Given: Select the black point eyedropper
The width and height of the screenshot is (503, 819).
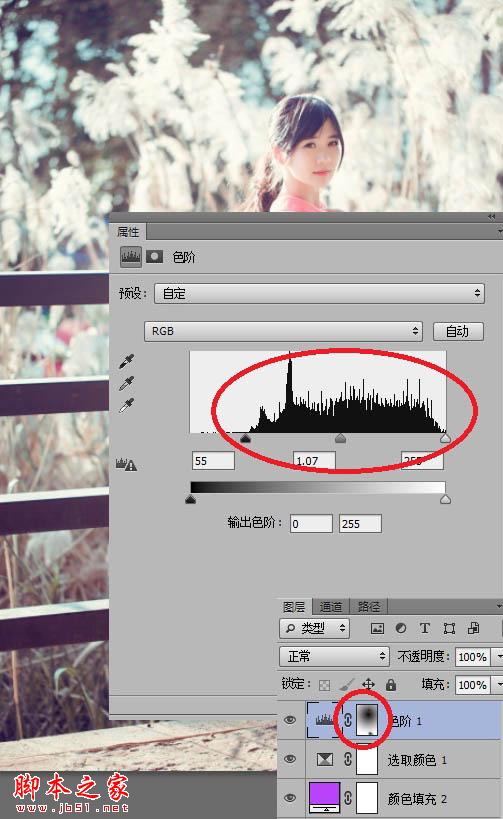Looking at the screenshot, I should pos(126,361).
